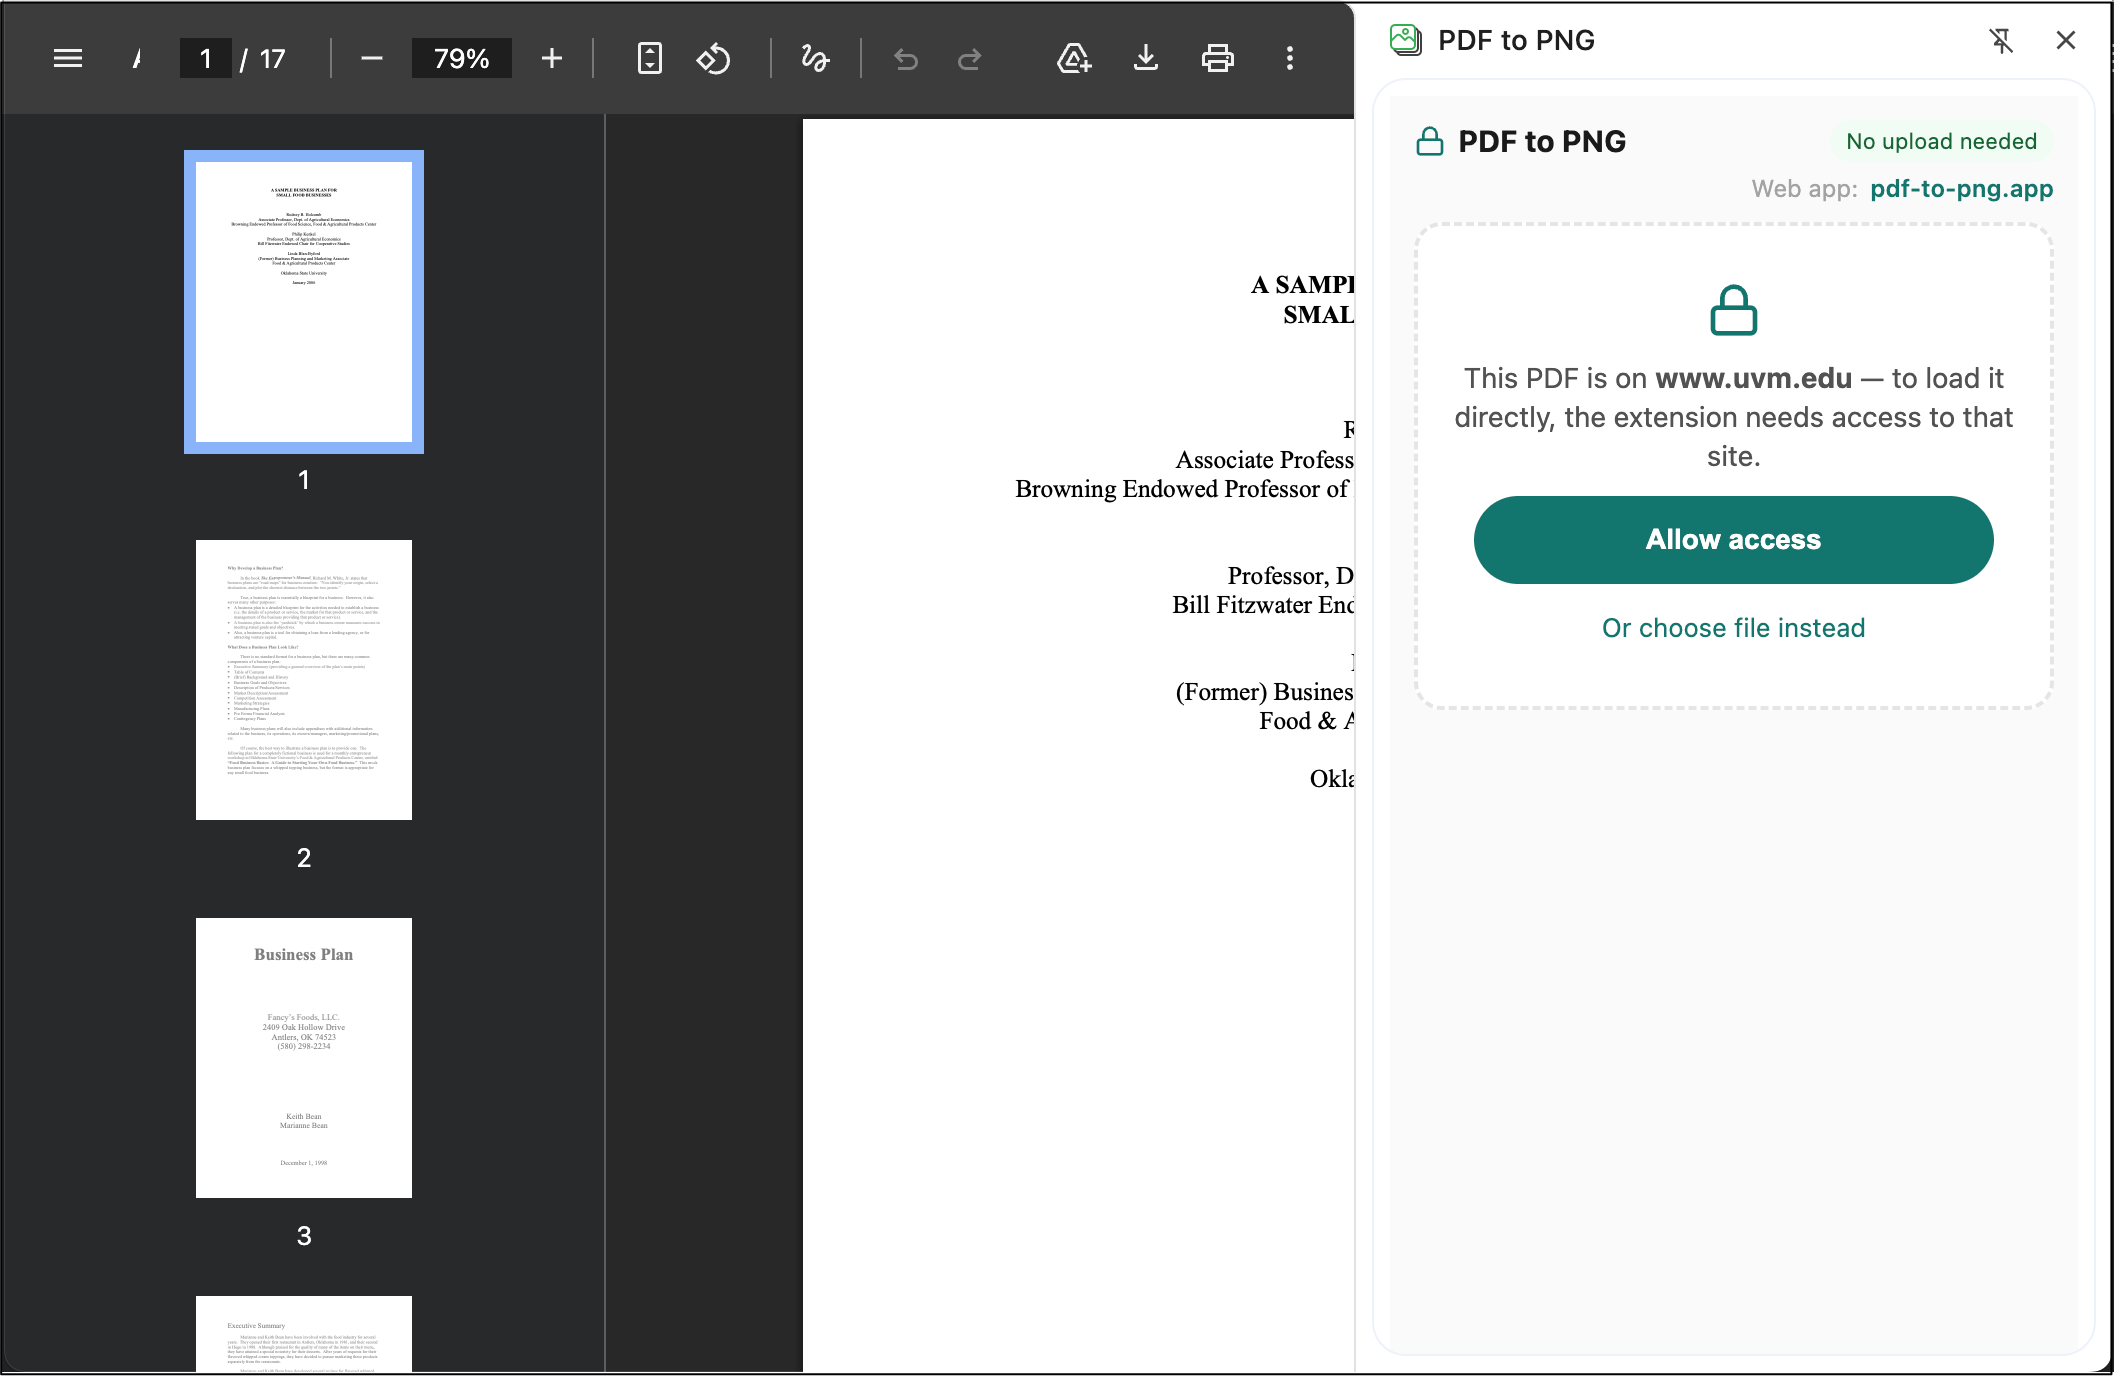2114x1376 pixels.
Task: Enable the drawing annotation tool
Action: click(x=815, y=58)
